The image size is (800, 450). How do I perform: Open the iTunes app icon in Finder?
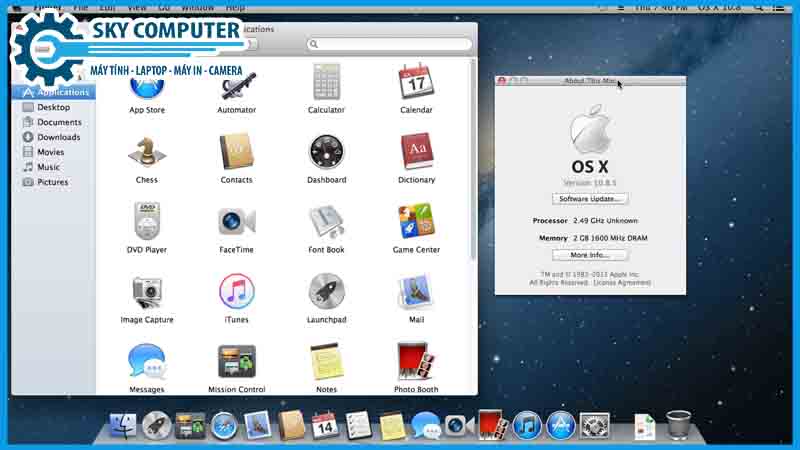(x=237, y=292)
